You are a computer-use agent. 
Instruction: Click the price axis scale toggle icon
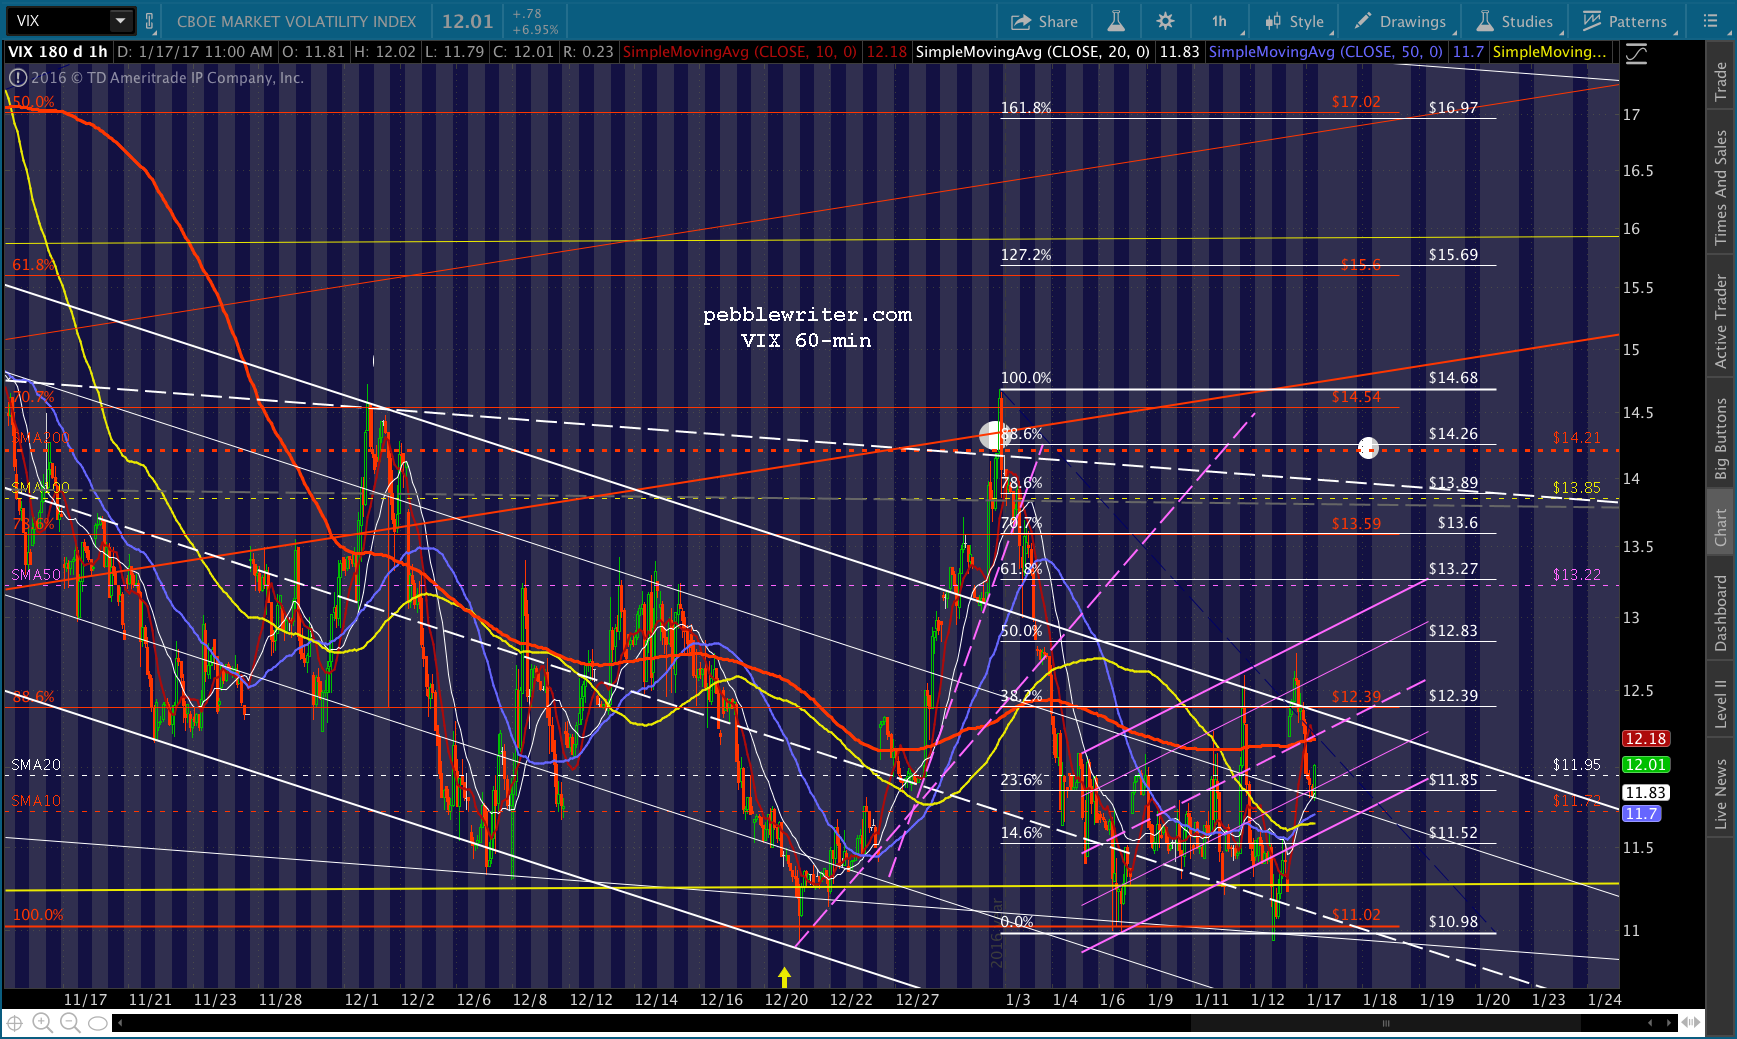pos(1636,54)
